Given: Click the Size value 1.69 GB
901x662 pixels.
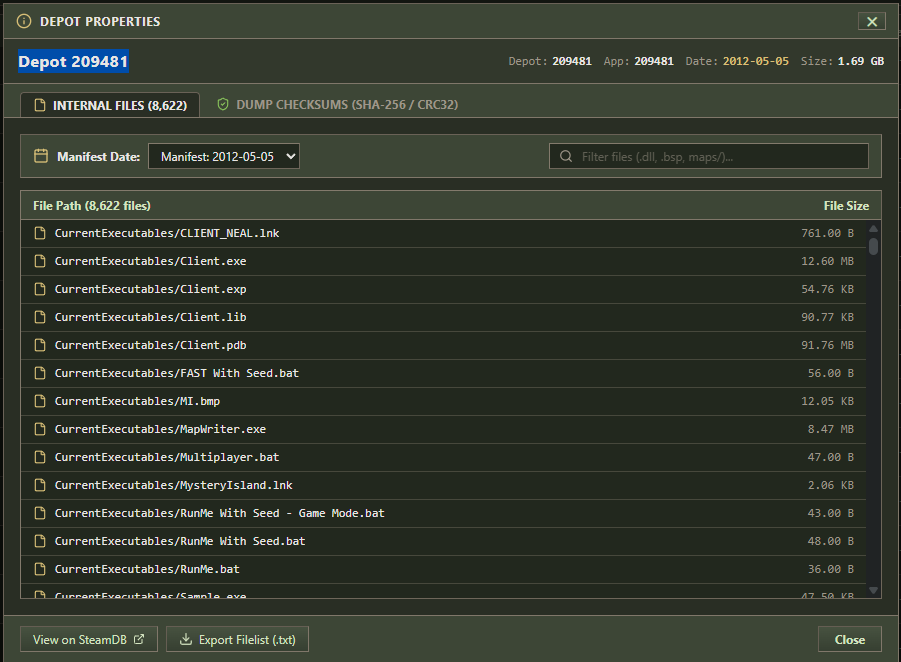Looking at the screenshot, I should tap(861, 61).
